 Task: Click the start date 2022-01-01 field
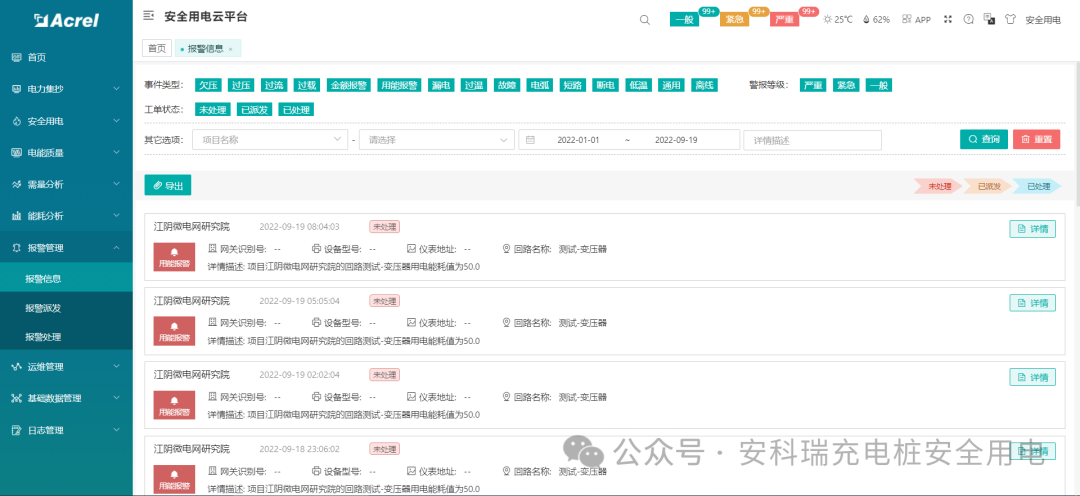tap(578, 140)
